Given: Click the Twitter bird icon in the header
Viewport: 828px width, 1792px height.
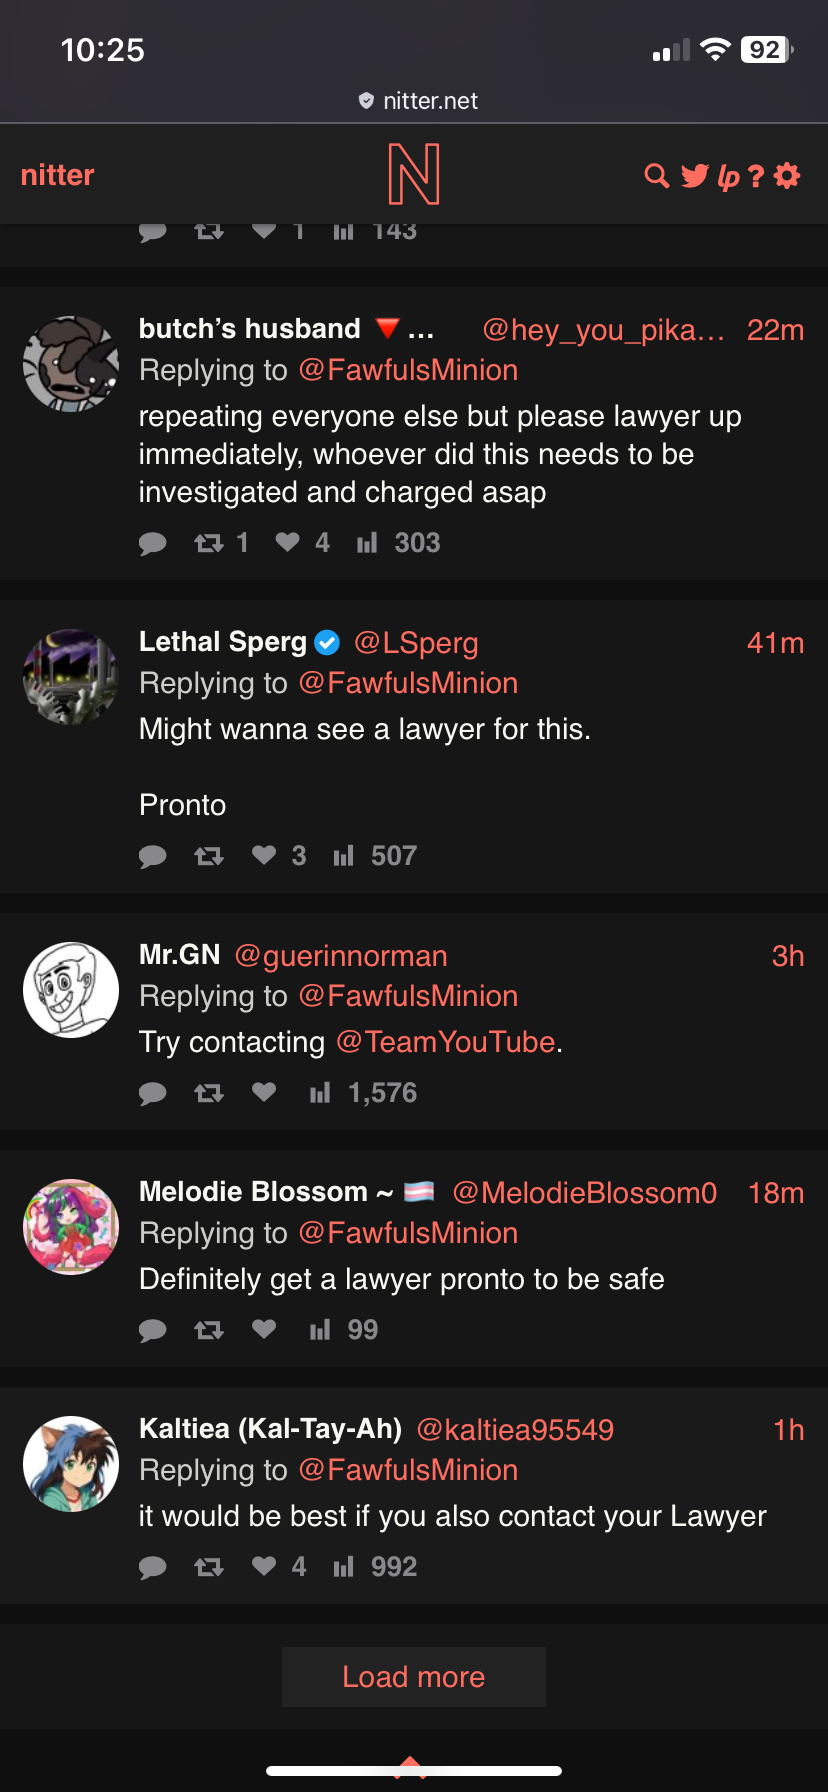Looking at the screenshot, I should tap(695, 176).
